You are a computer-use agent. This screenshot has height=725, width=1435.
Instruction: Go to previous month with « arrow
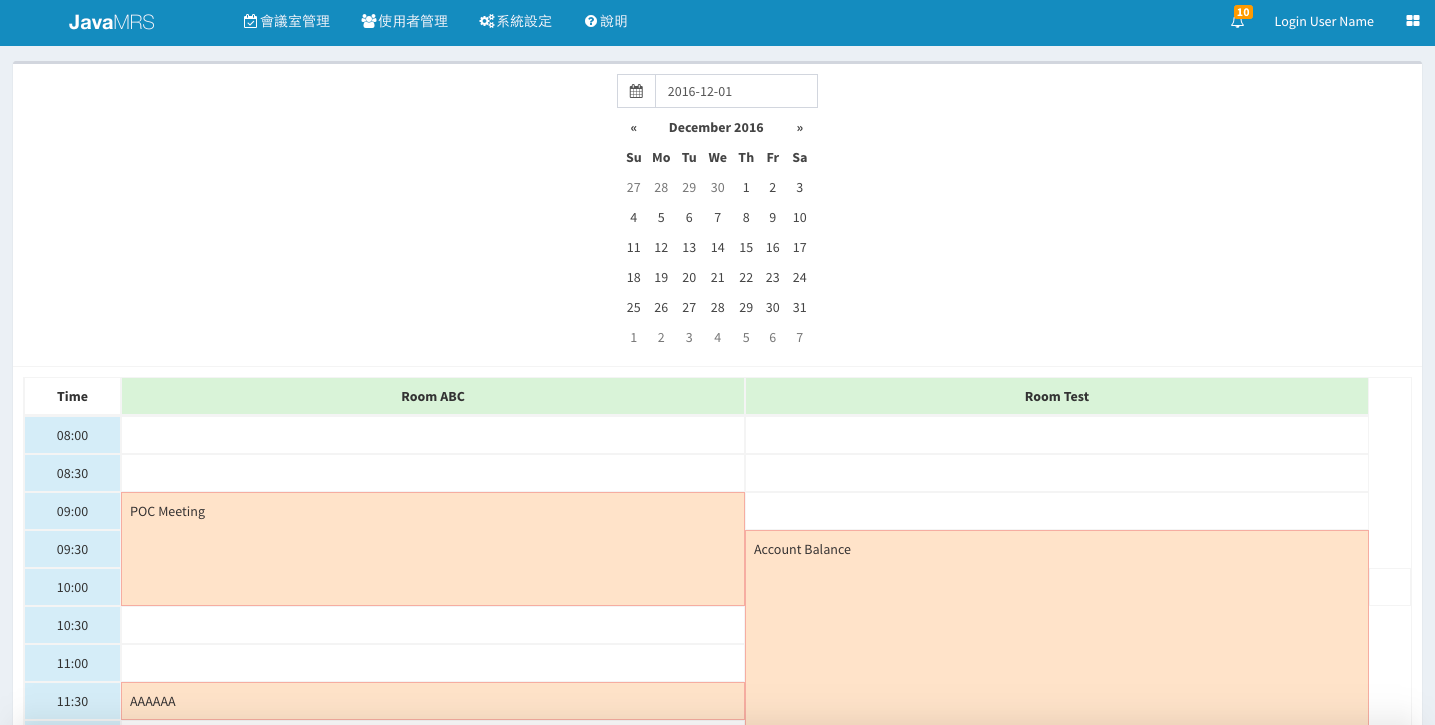(x=634, y=128)
